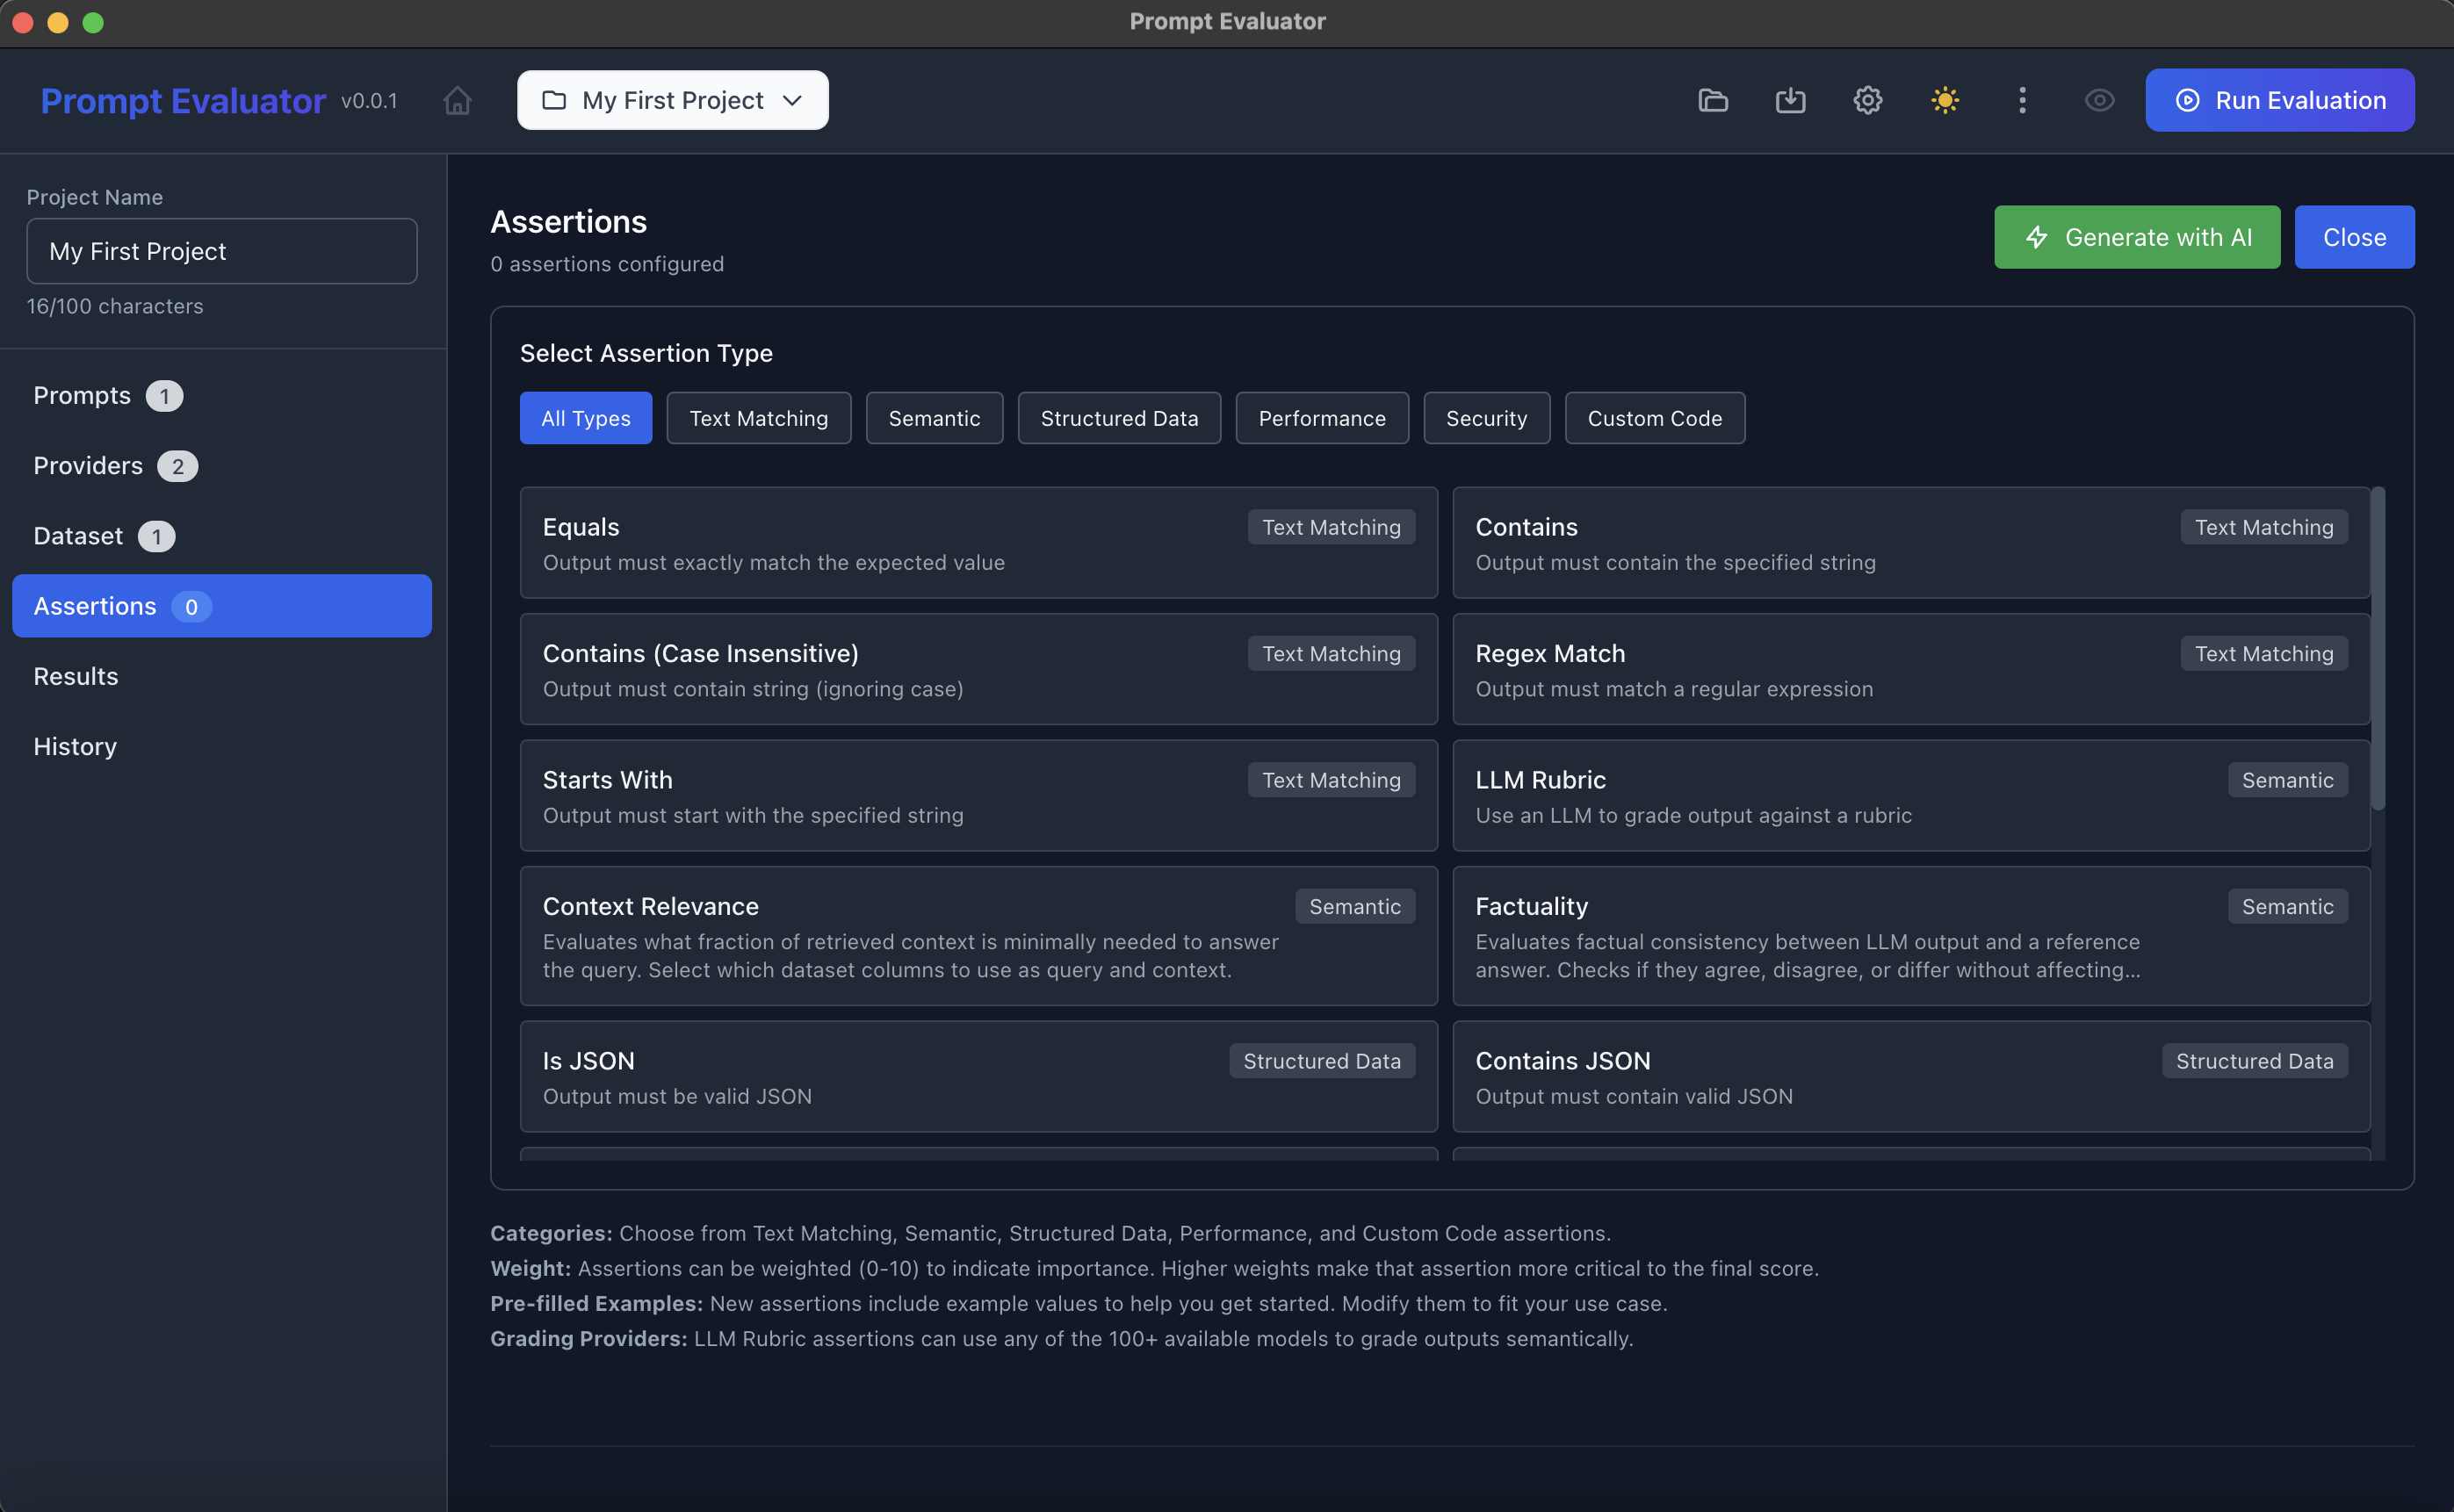Toggle light mode with the sun icon
The image size is (2454, 1512).
(1944, 100)
